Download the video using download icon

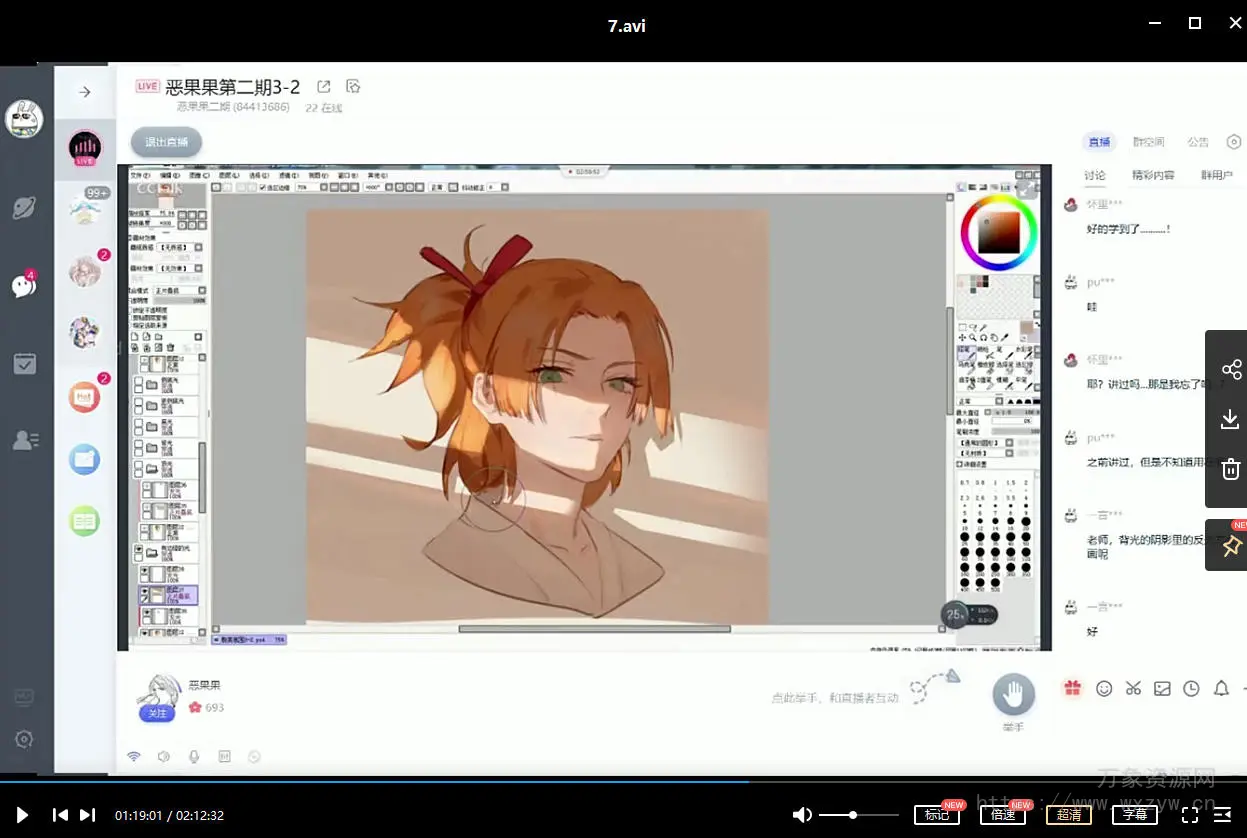pyautogui.click(x=1231, y=420)
